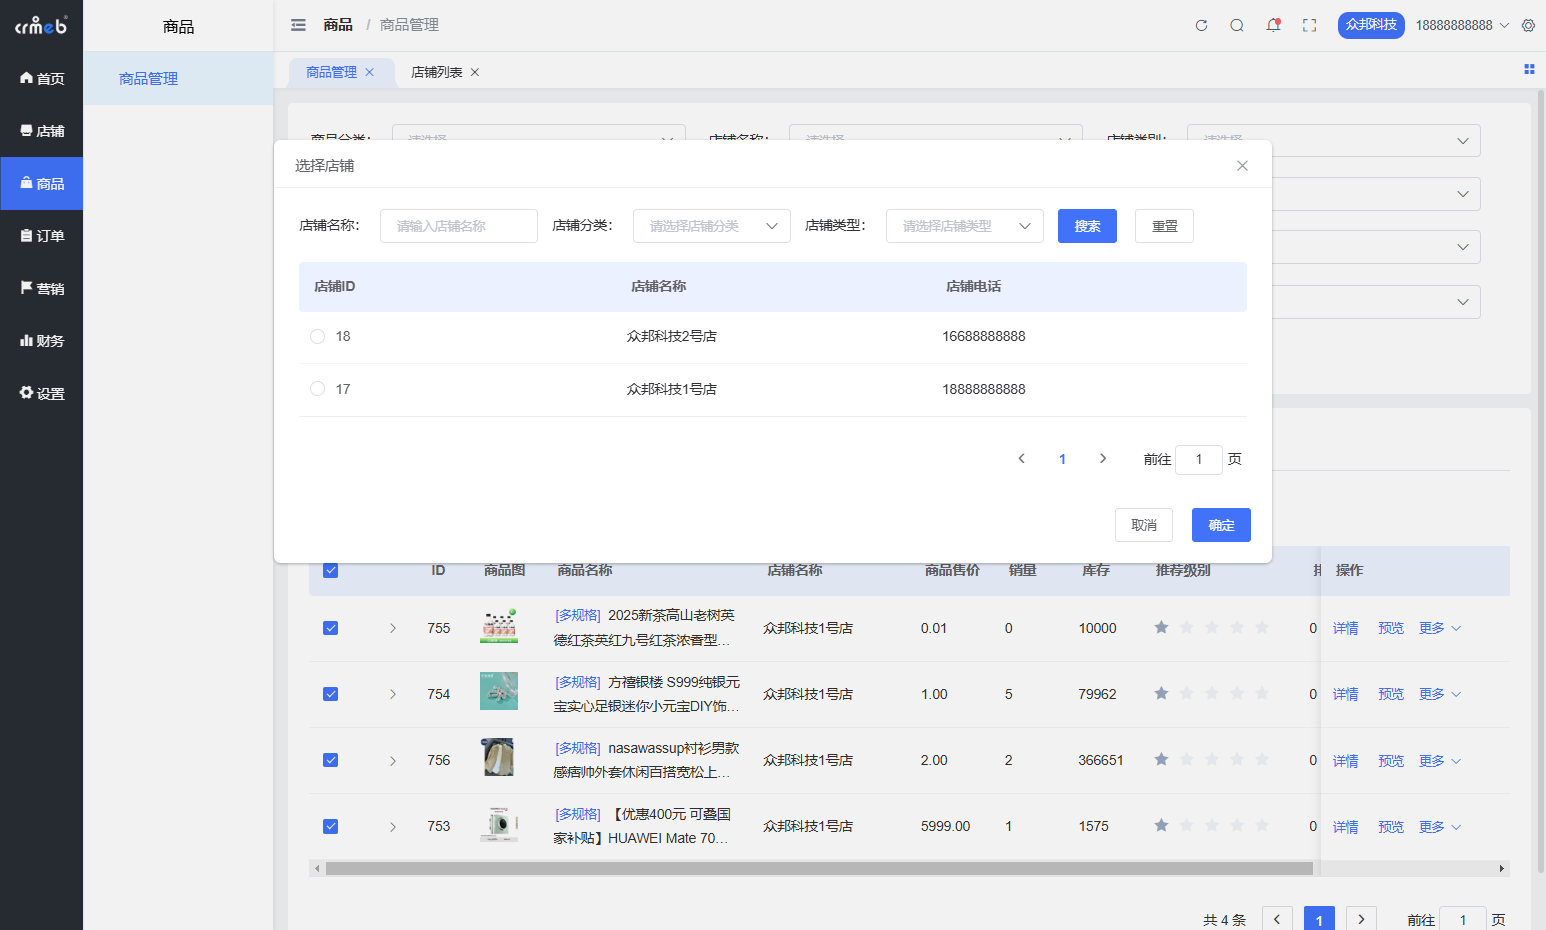Open 订单 in the left sidebar
The image size is (1546, 930).
click(42, 236)
